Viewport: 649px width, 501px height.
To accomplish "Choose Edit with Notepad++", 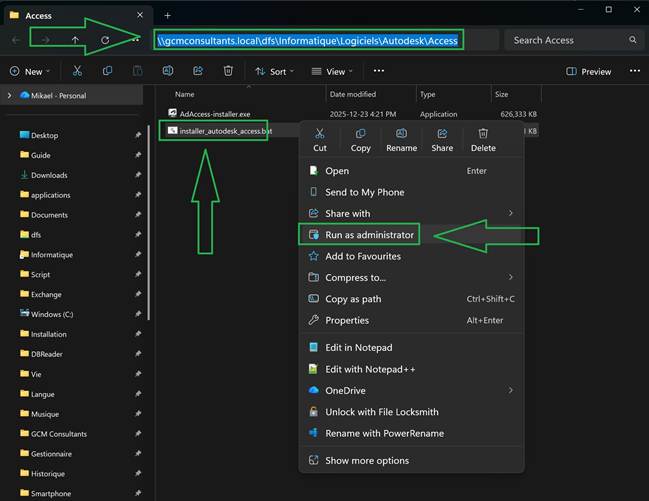I will pyautogui.click(x=412, y=369).
